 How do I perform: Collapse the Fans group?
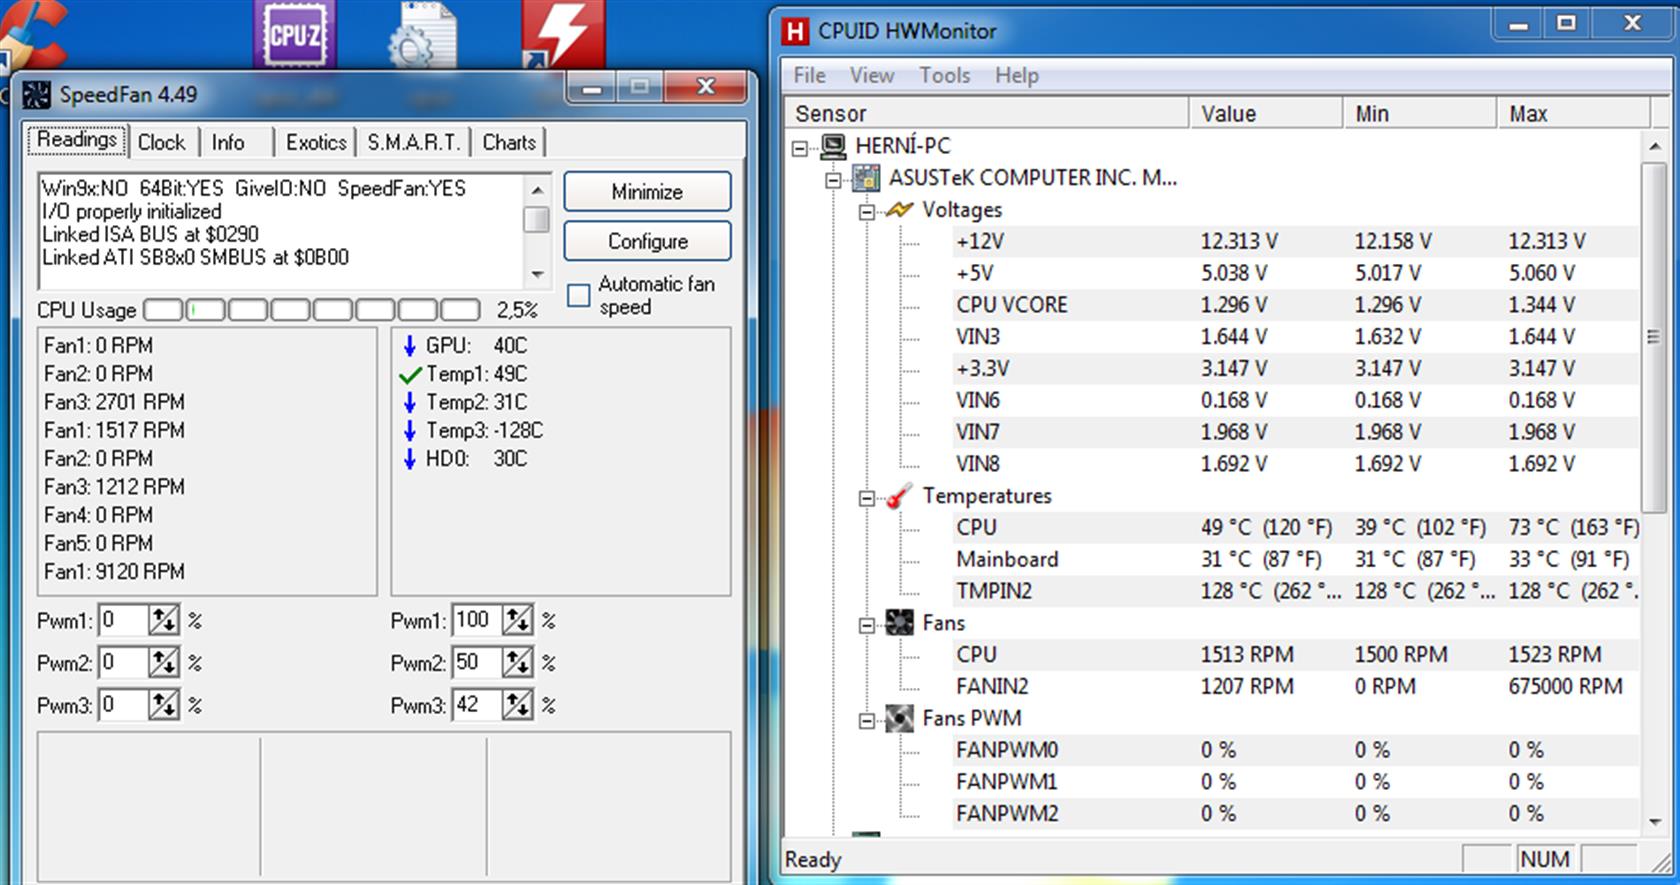coord(867,625)
